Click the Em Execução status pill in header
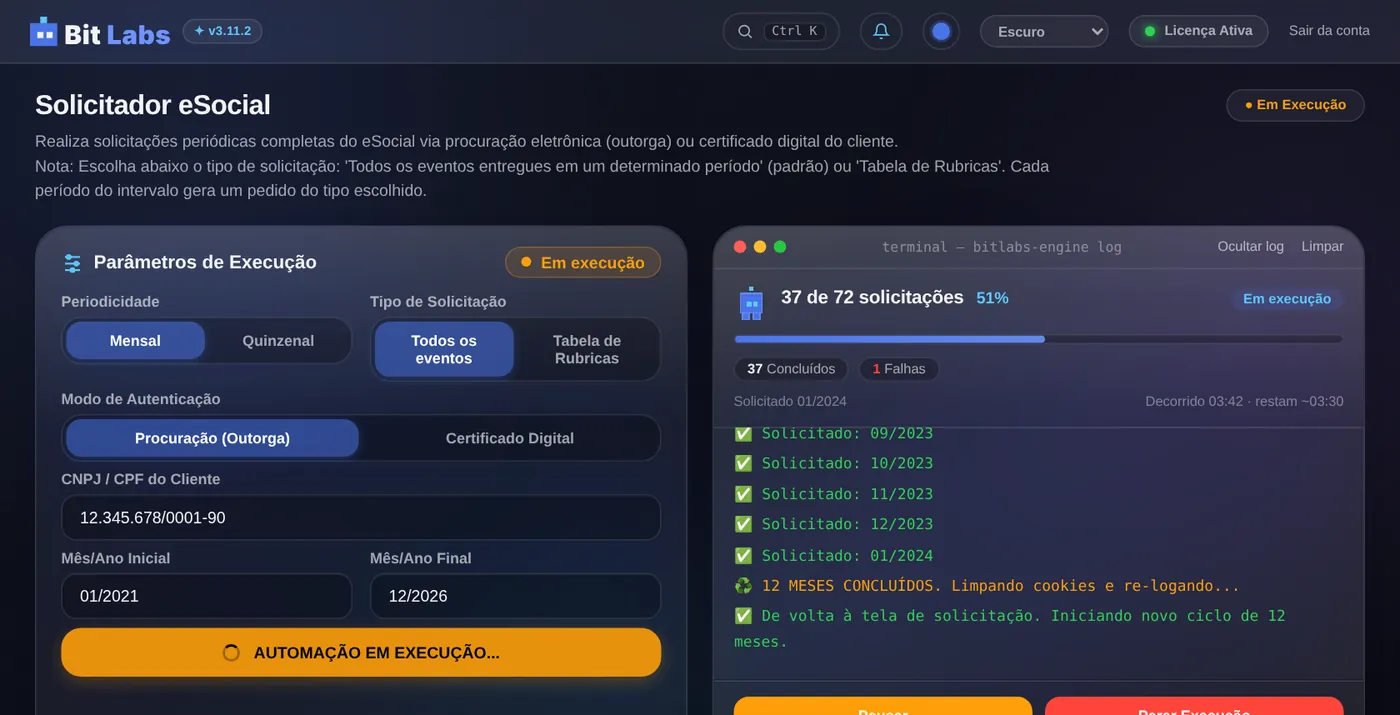 coord(1295,105)
